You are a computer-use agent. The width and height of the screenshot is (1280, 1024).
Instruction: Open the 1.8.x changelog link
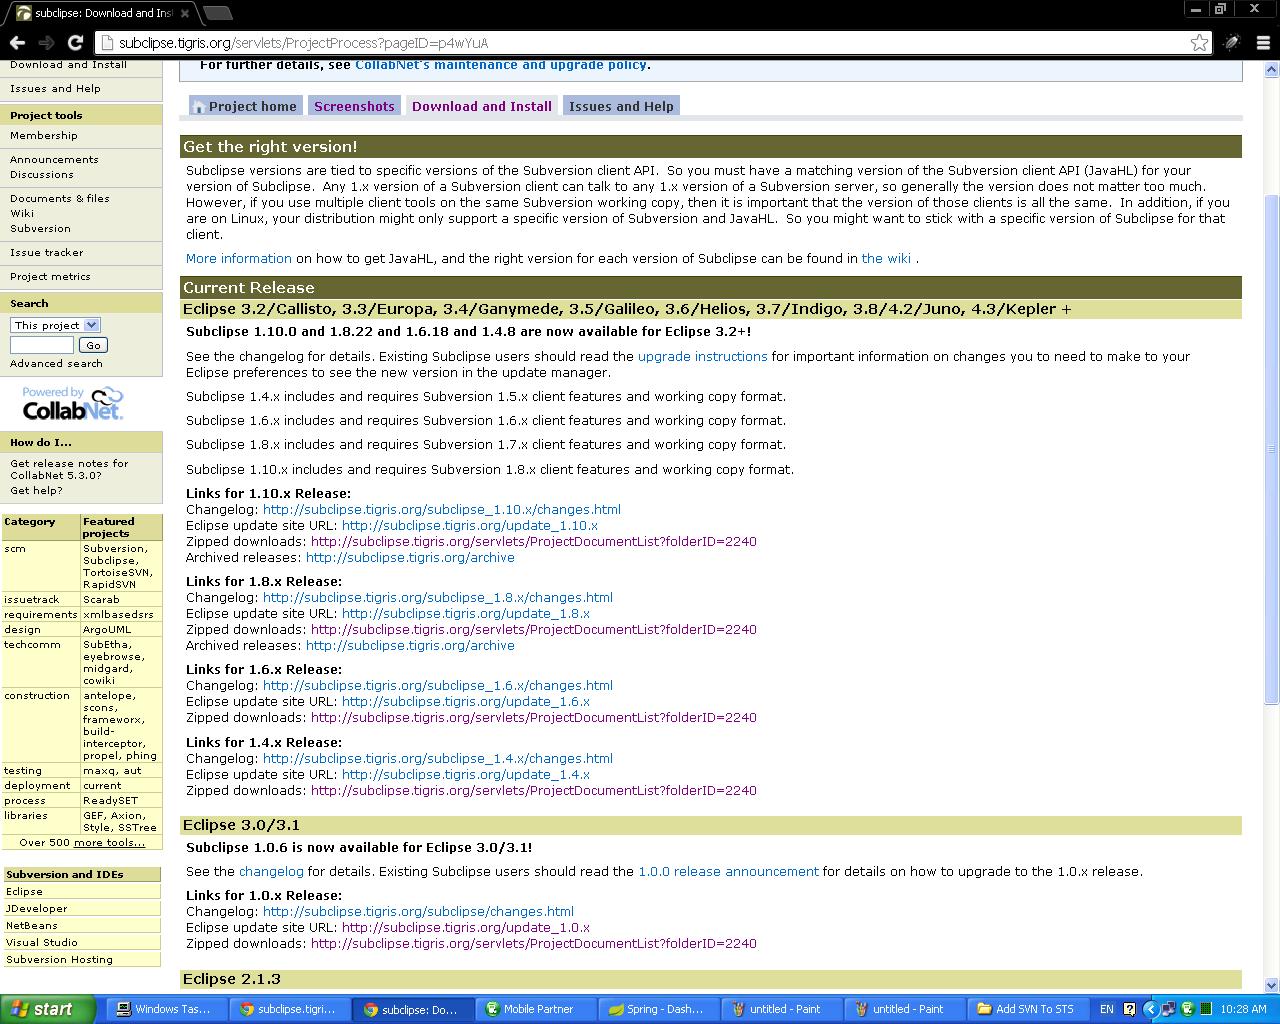438,597
